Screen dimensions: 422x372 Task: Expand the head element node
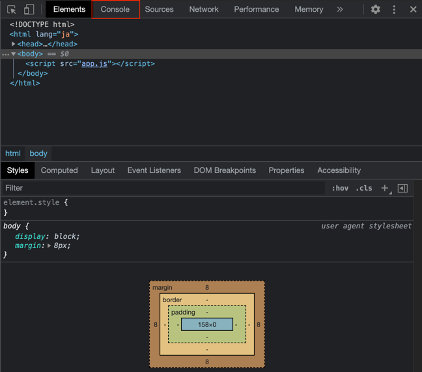13,44
